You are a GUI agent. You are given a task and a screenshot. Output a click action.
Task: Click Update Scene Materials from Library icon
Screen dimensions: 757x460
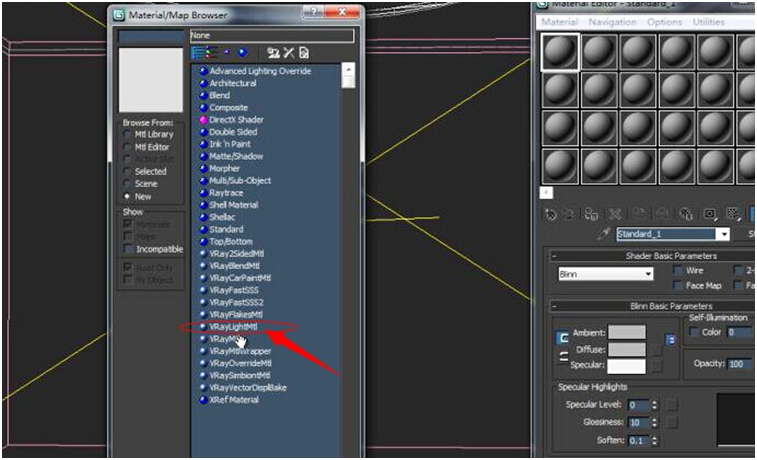pos(273,53)
